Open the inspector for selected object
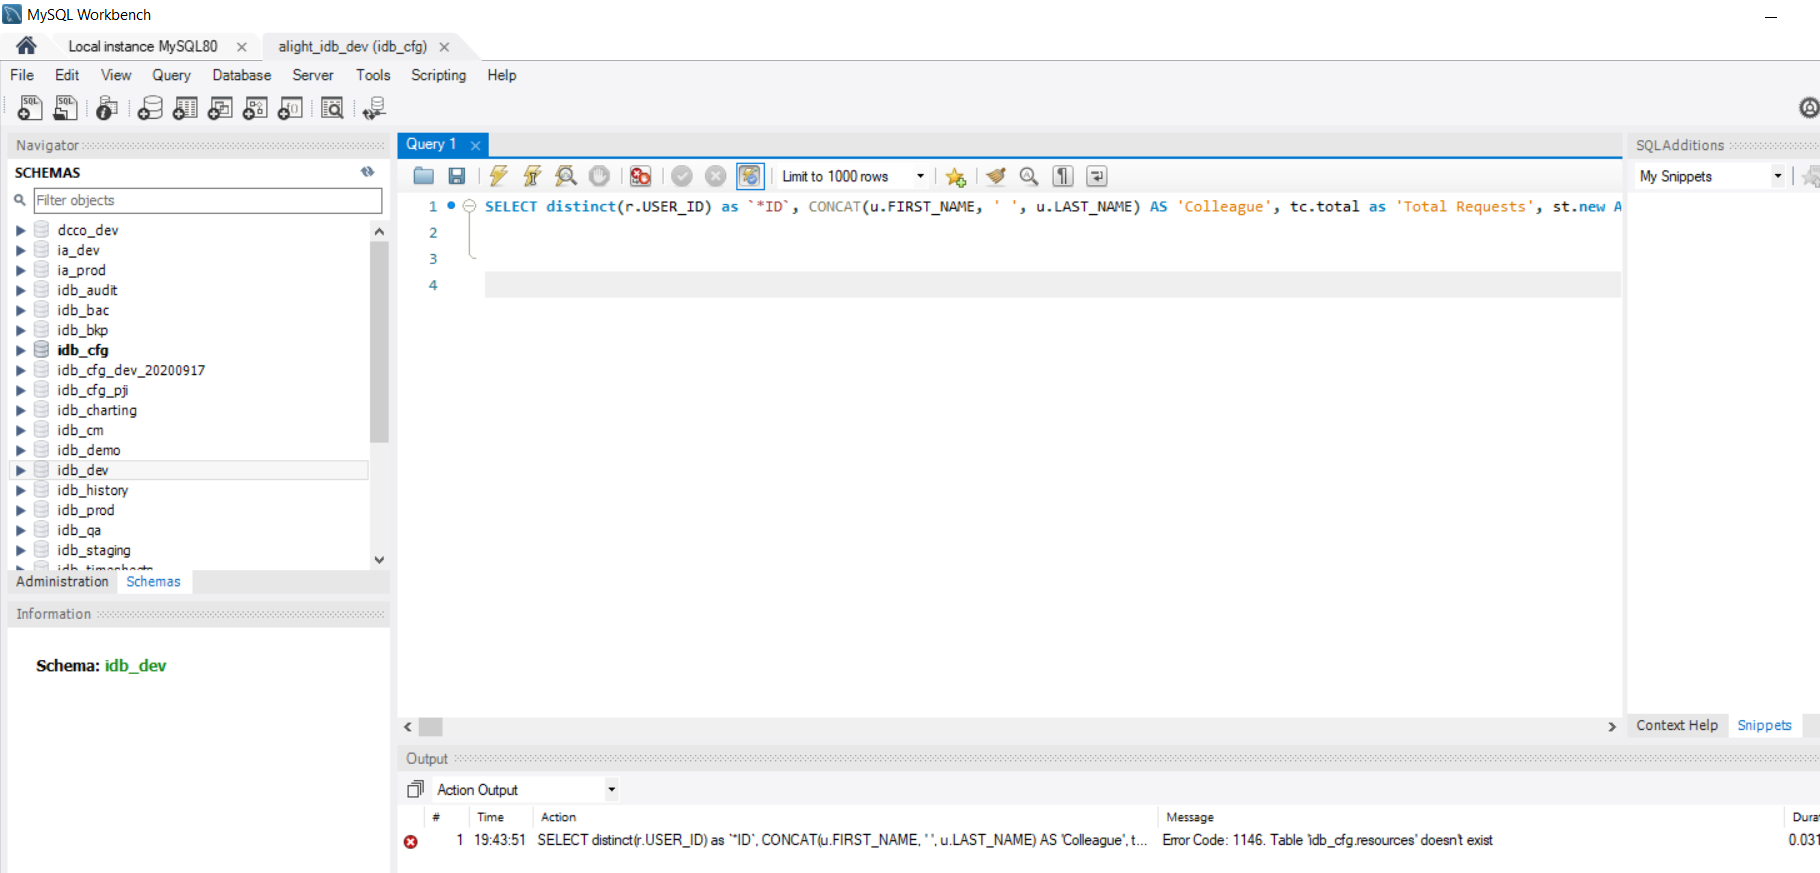This screenshot has height=873, width=1820. coord(107,108)
